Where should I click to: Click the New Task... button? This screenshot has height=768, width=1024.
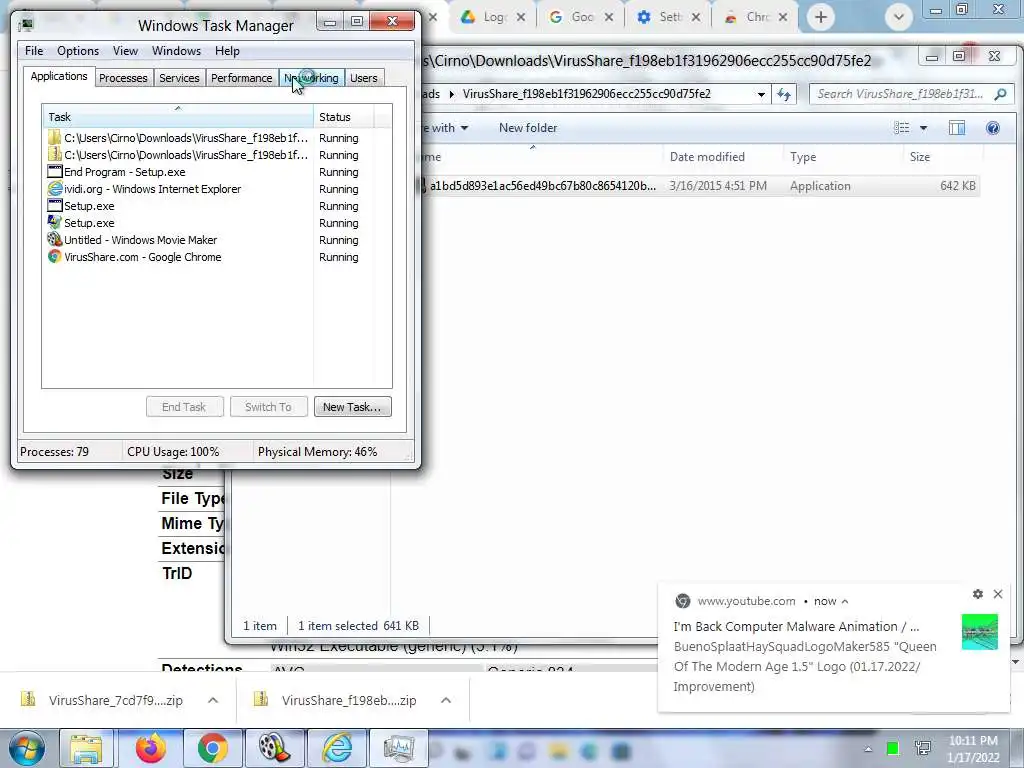[x=353, y=407]
